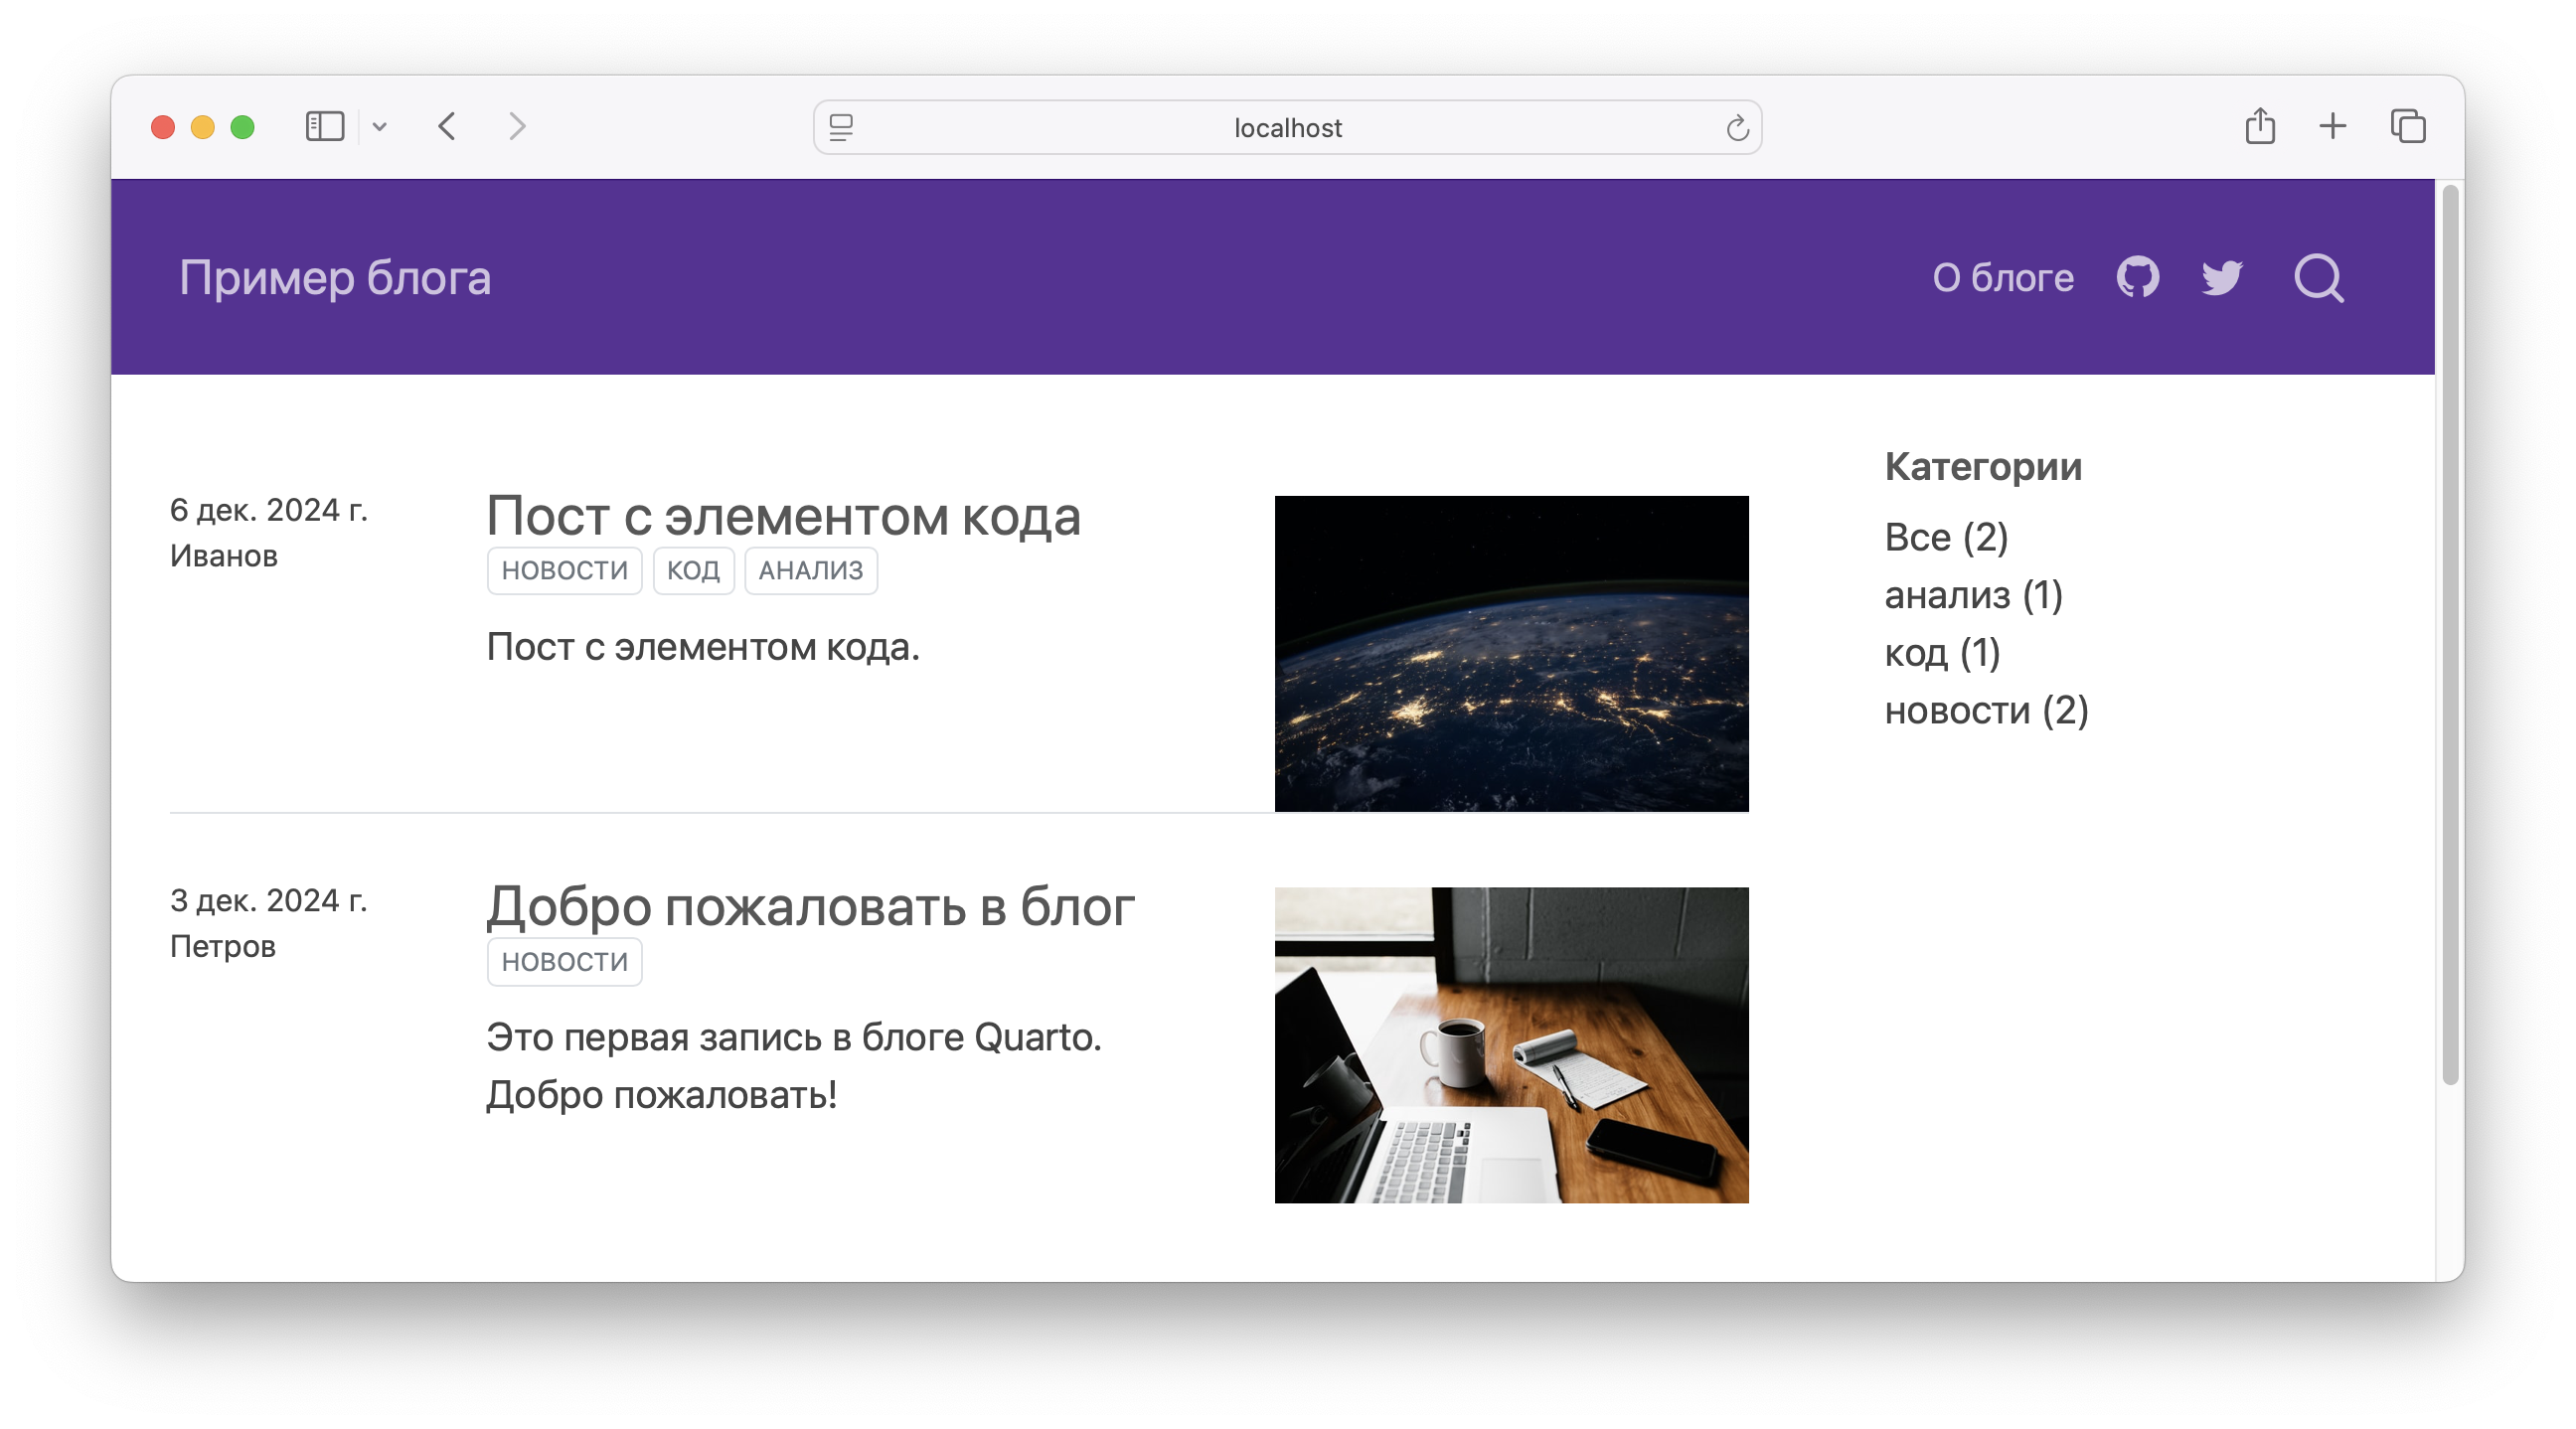Click the vertical page scrollbar

coord(2449,632)
